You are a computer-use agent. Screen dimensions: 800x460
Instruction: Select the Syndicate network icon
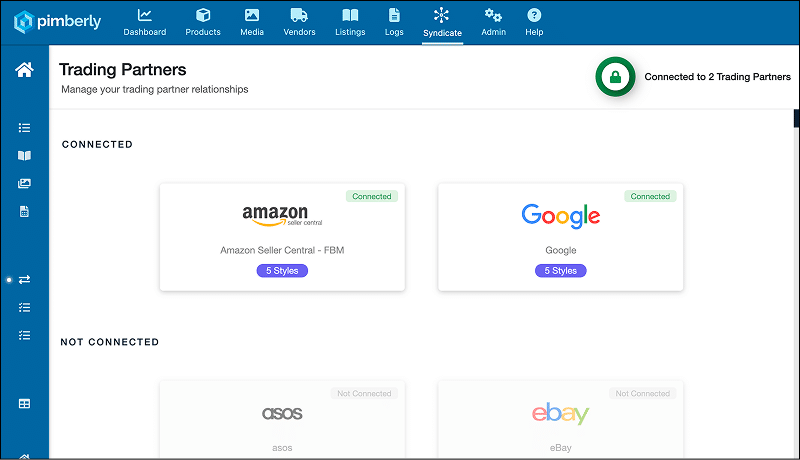tap(442, 15)
